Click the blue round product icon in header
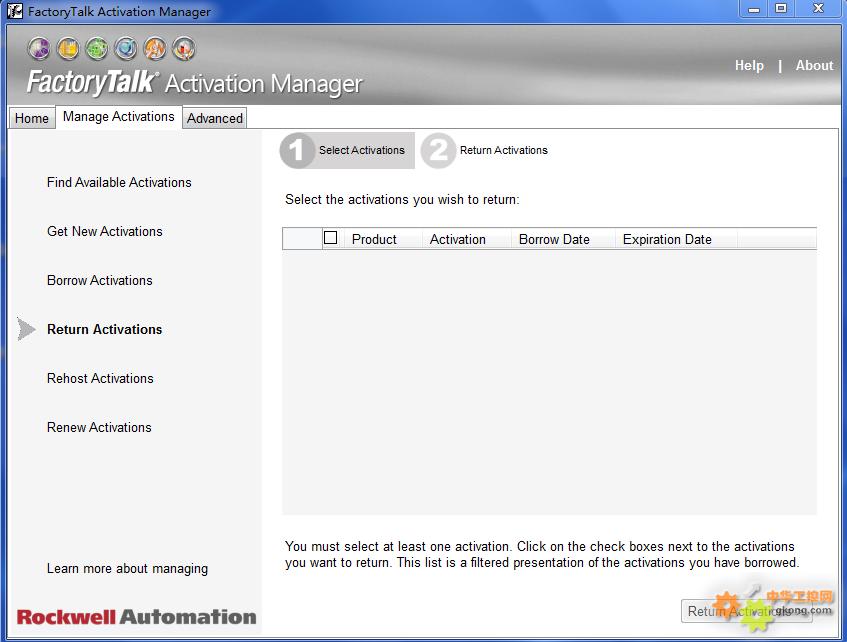This screenshot has height=642, width=847. pyautogui.click(x=126, y=49)
